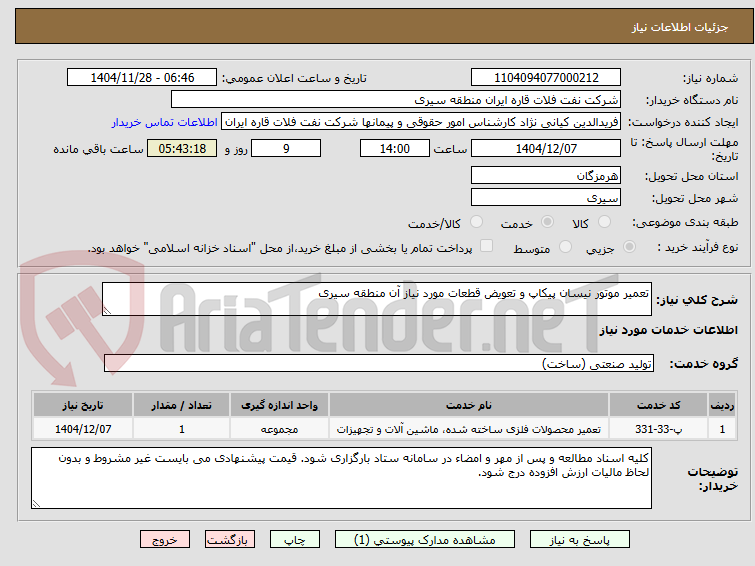Click the استان هرمزگان field

tap(546, 175)
